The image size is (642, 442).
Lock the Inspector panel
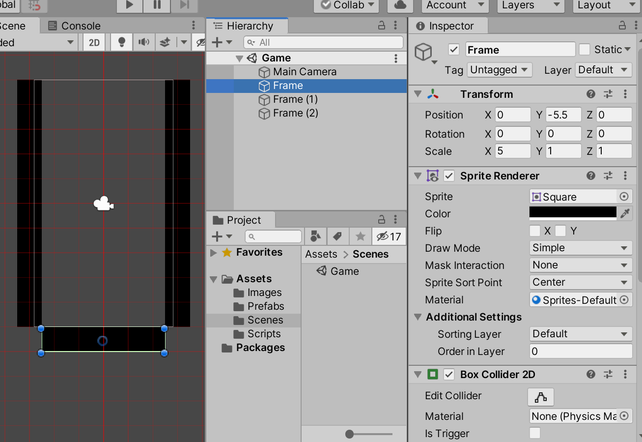tap(622, 25)
